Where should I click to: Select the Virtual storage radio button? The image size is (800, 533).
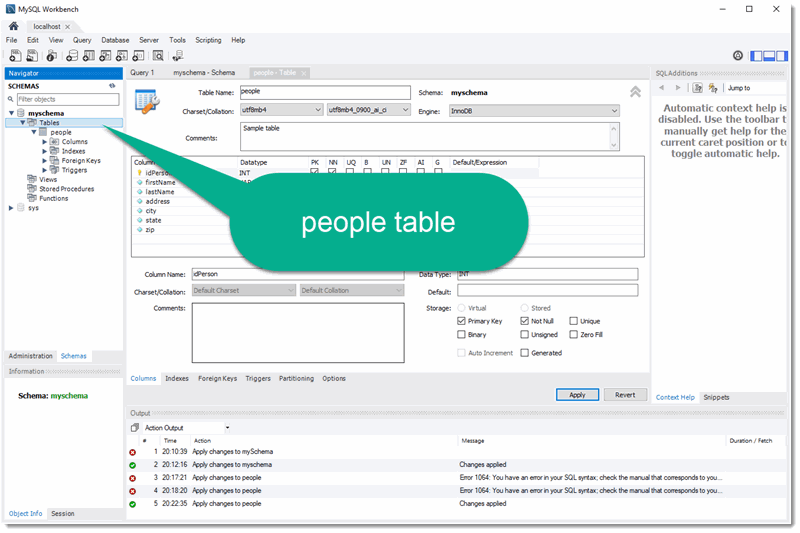461,308
